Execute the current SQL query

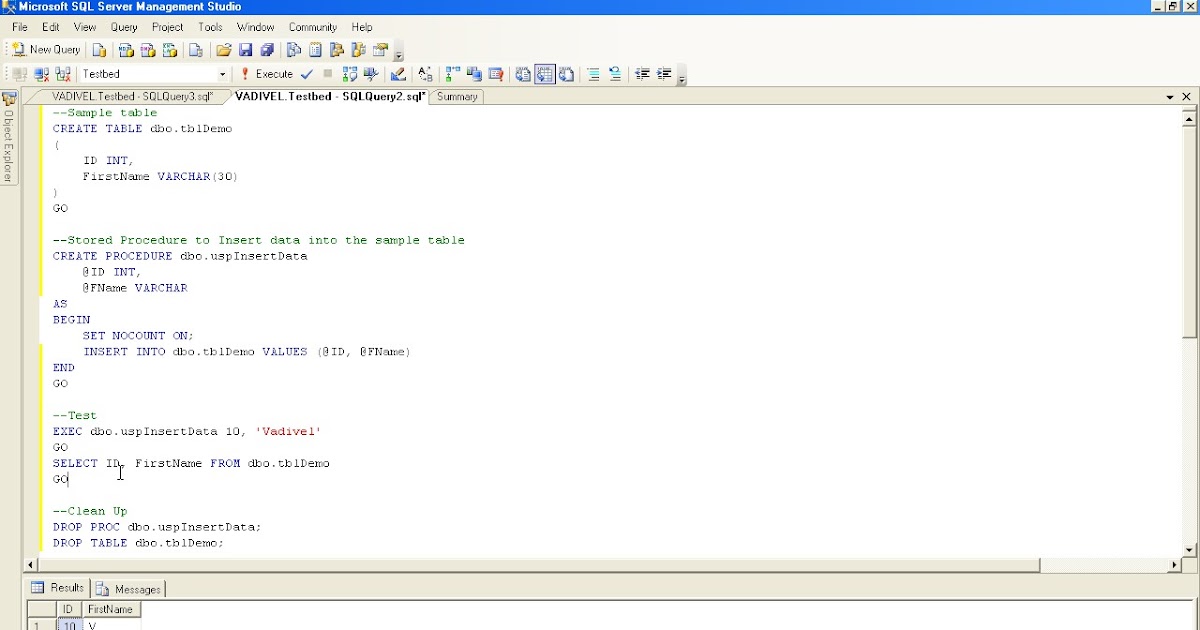tap(270, 73)
